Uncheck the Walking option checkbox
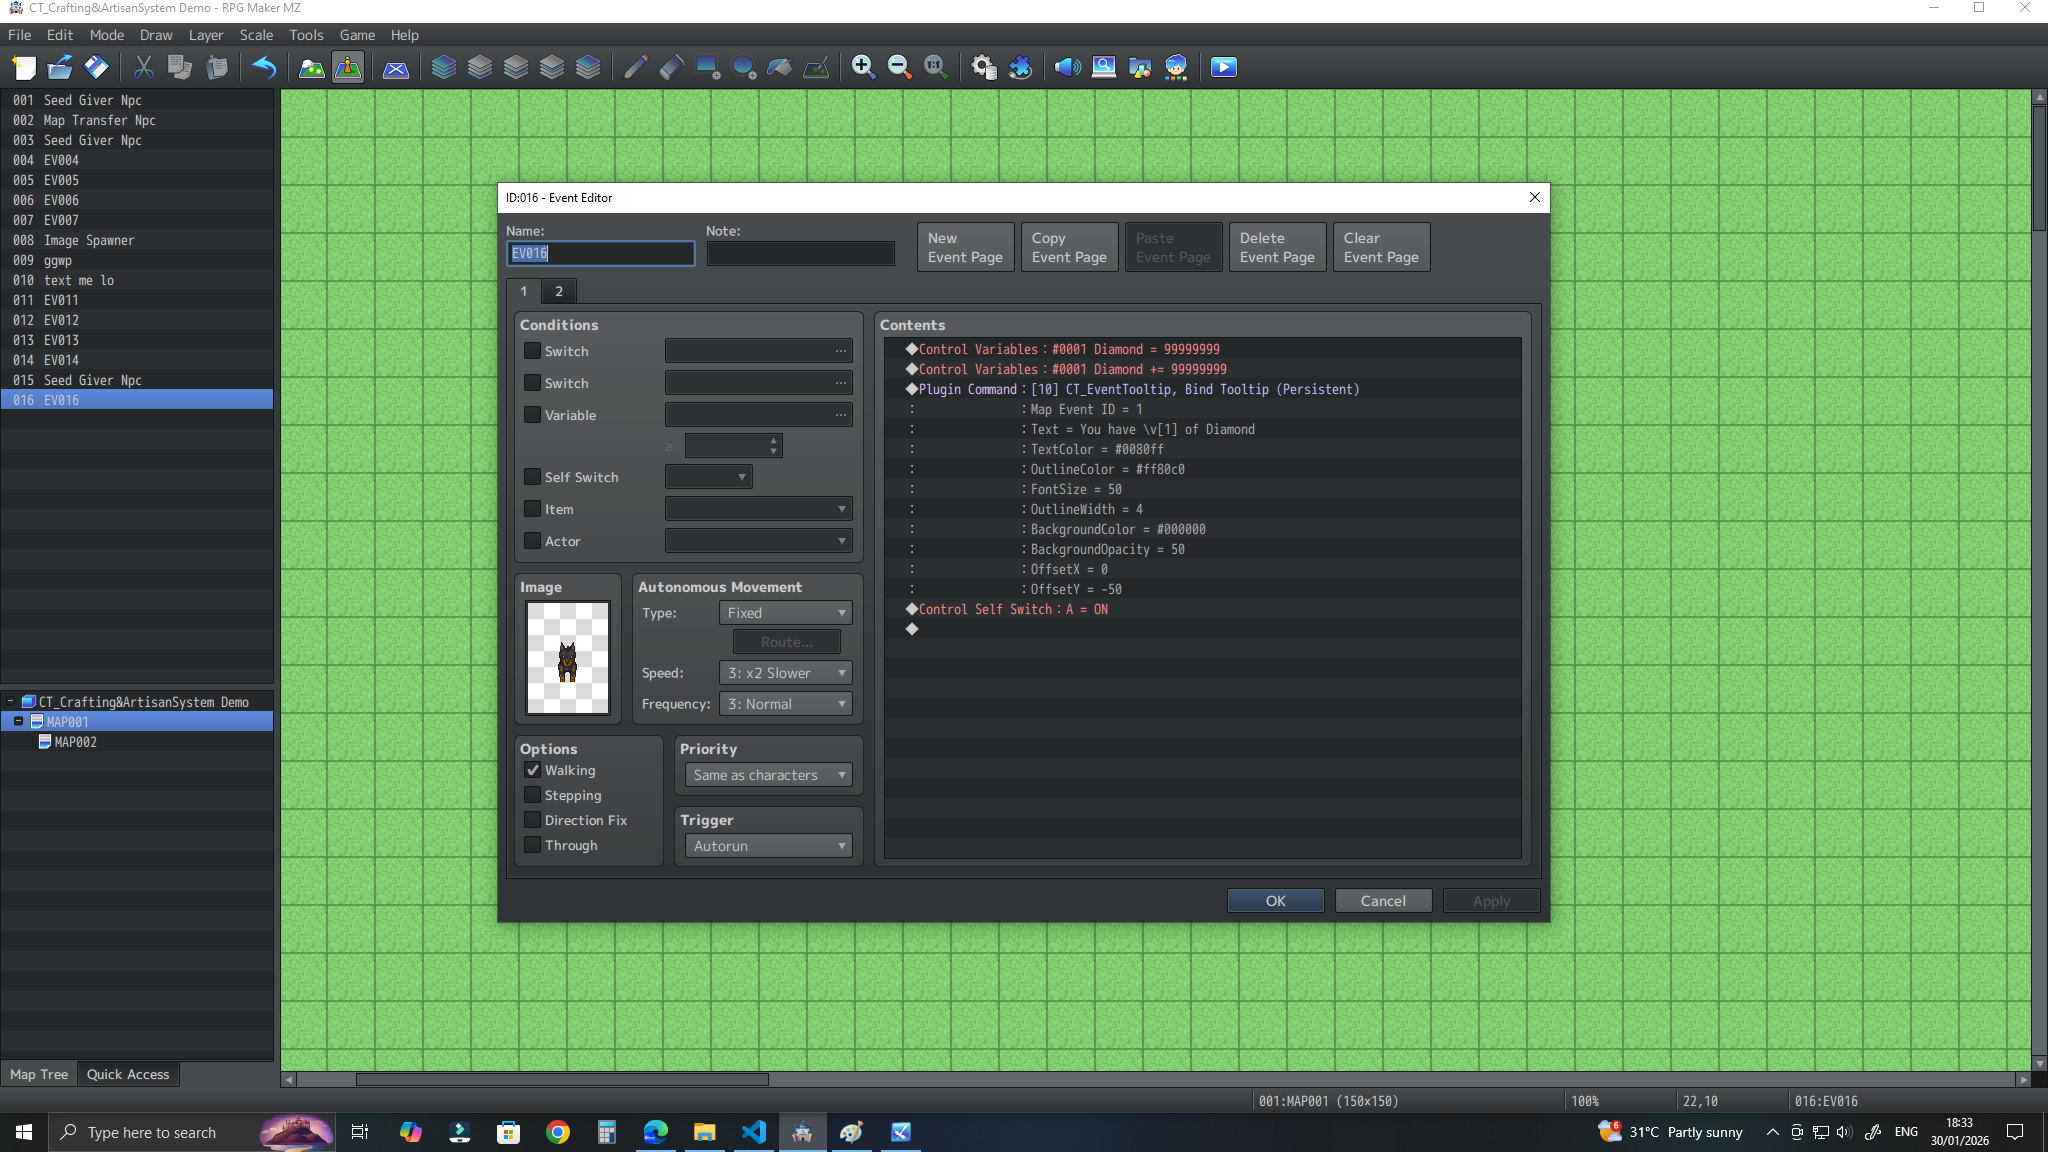The width and height of the screenshot is (2048, 1152). (533, 770)
